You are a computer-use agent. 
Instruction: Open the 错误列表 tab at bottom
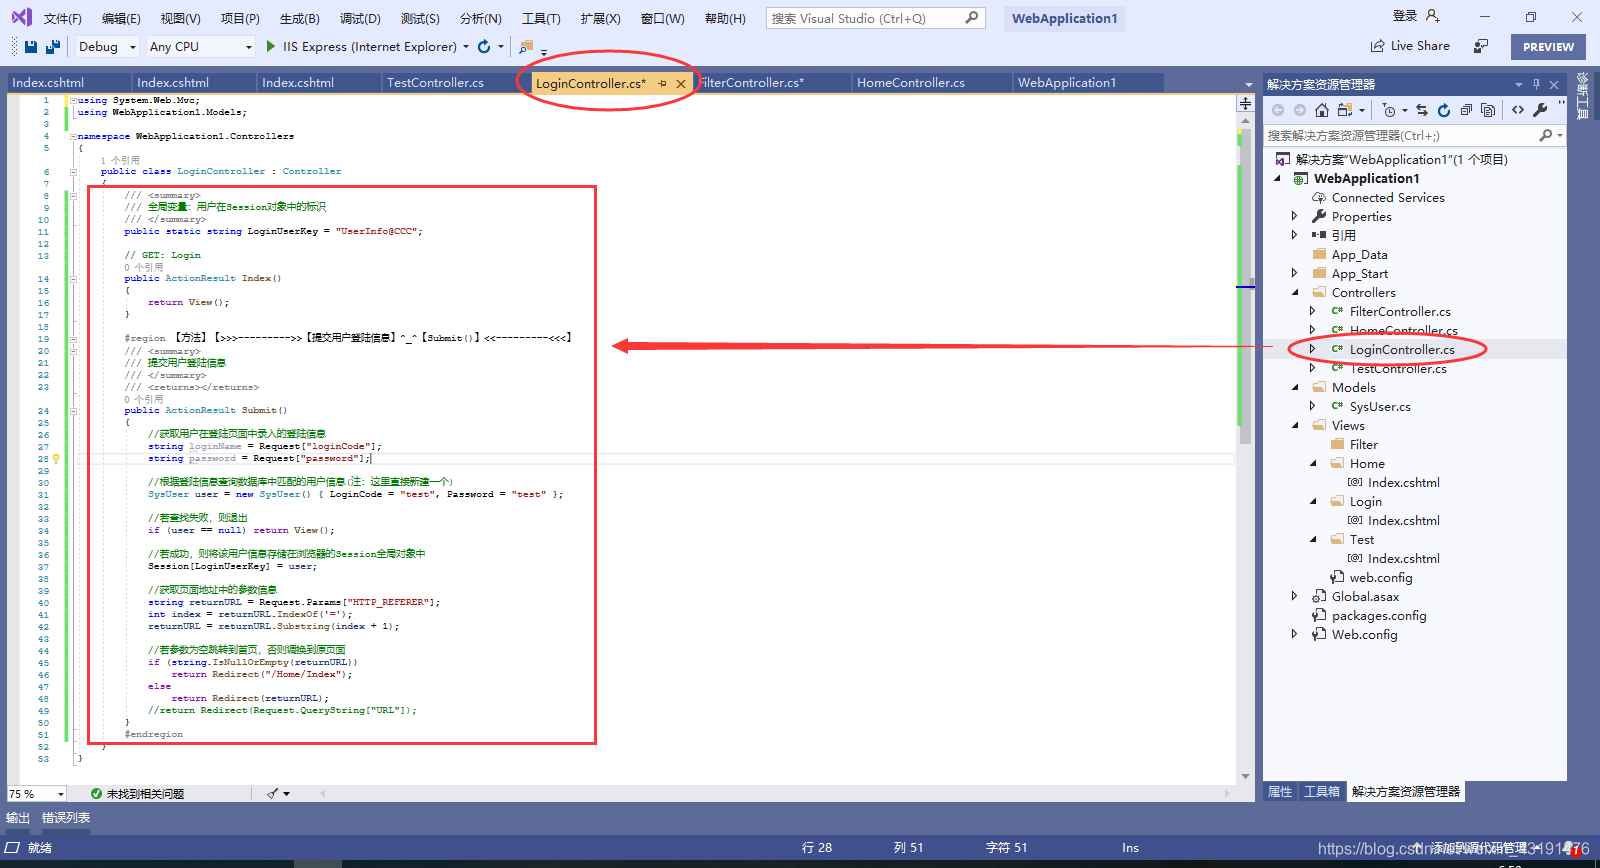66,818
